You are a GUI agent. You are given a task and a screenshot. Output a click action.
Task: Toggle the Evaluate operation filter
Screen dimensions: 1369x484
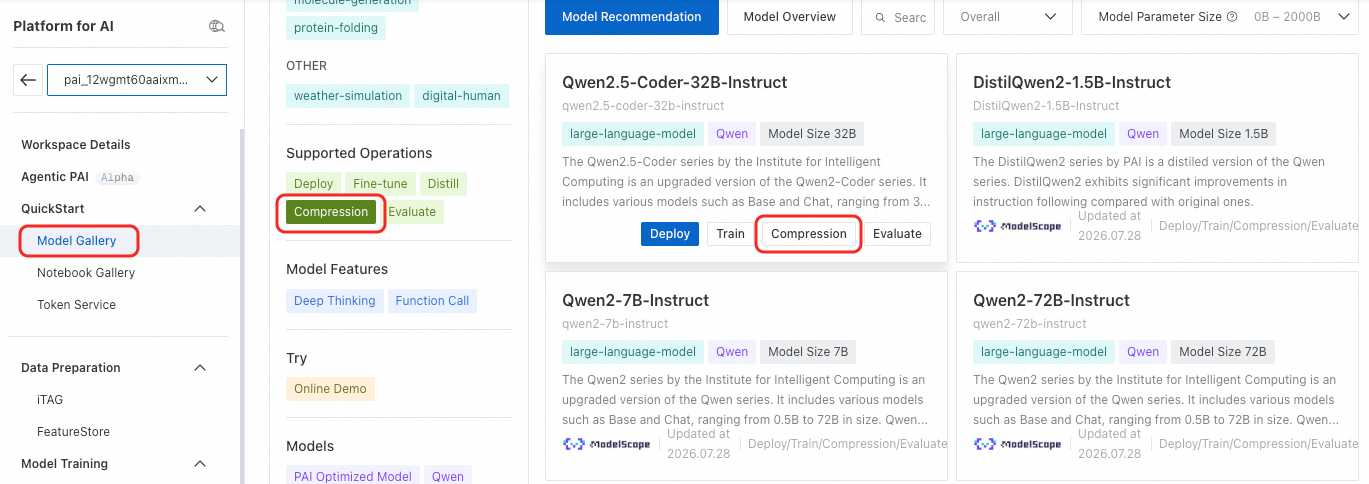[x=412, y=212]
